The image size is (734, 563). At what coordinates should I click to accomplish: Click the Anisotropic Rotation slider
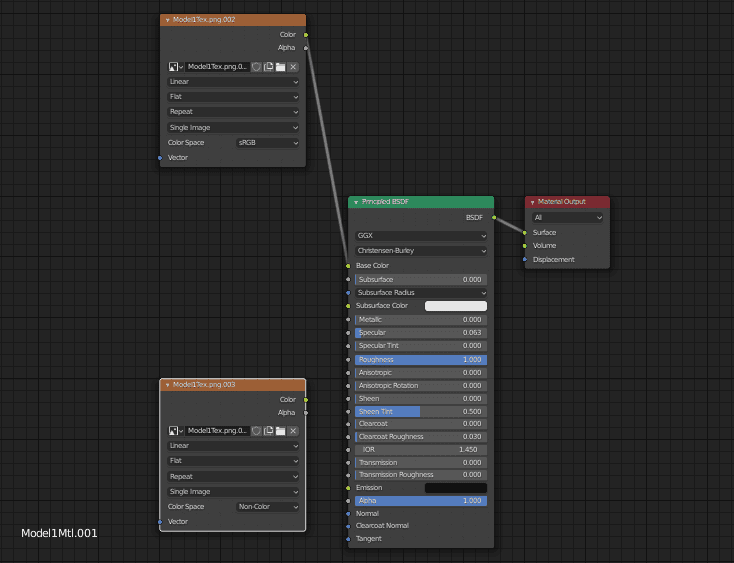[421, 386]
